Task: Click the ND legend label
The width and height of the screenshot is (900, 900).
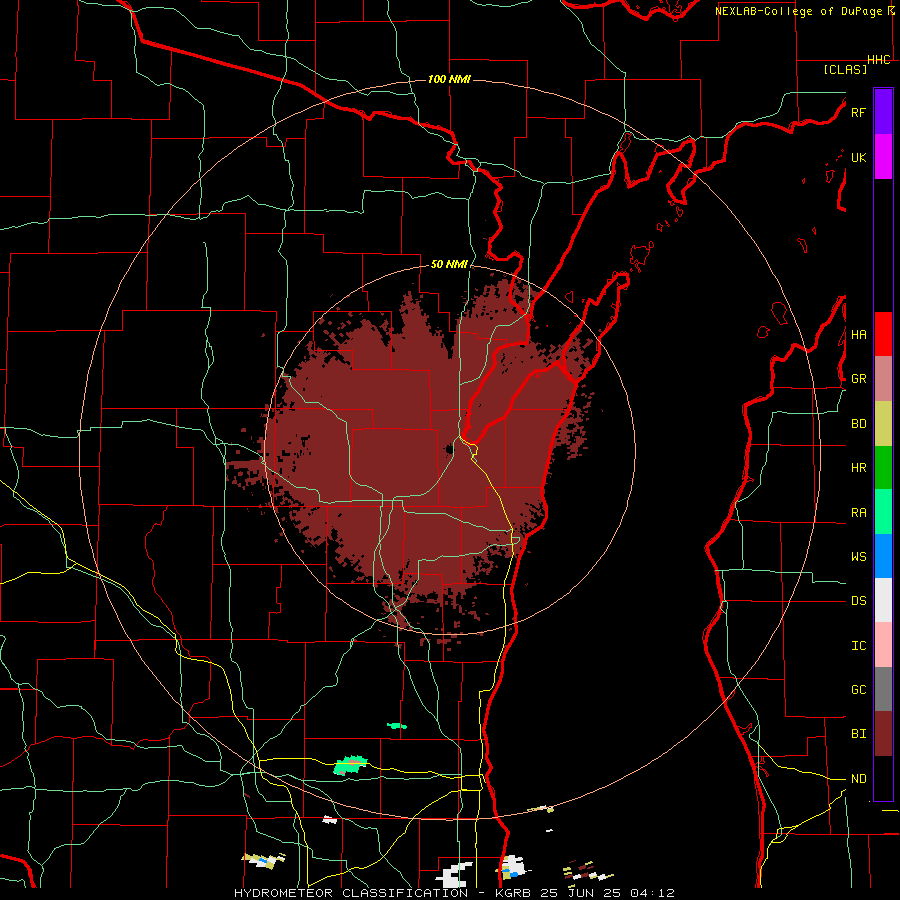Action: 858,779
